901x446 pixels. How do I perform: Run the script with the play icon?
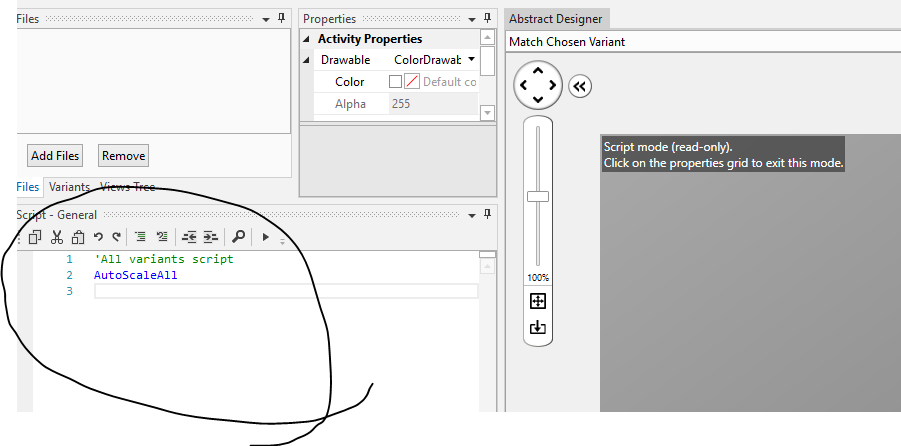(x=265, y=237)
